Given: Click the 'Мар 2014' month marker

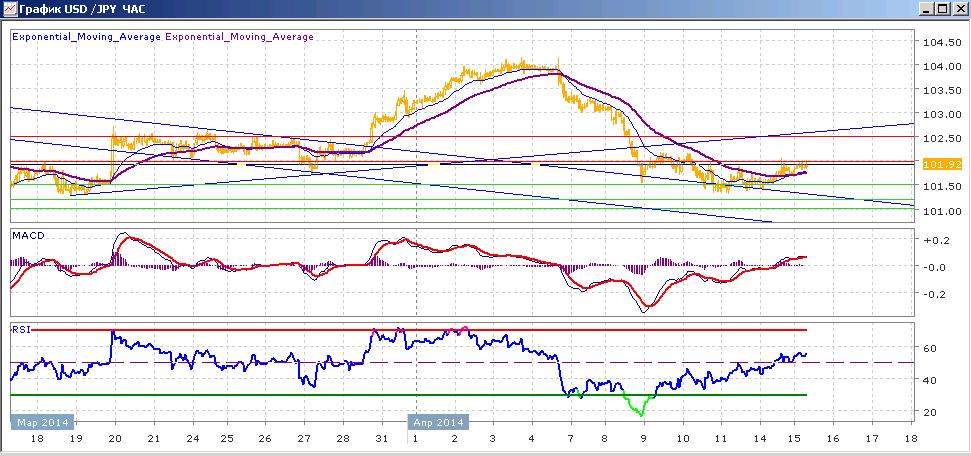Looking at the screenshot, I should (x=43, y=422).
